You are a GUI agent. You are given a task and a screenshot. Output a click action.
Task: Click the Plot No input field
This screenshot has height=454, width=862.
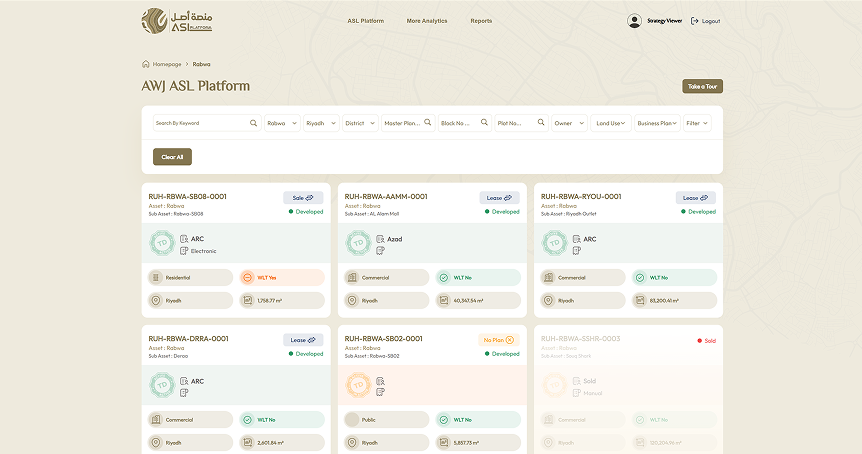[x=521, y=123]
